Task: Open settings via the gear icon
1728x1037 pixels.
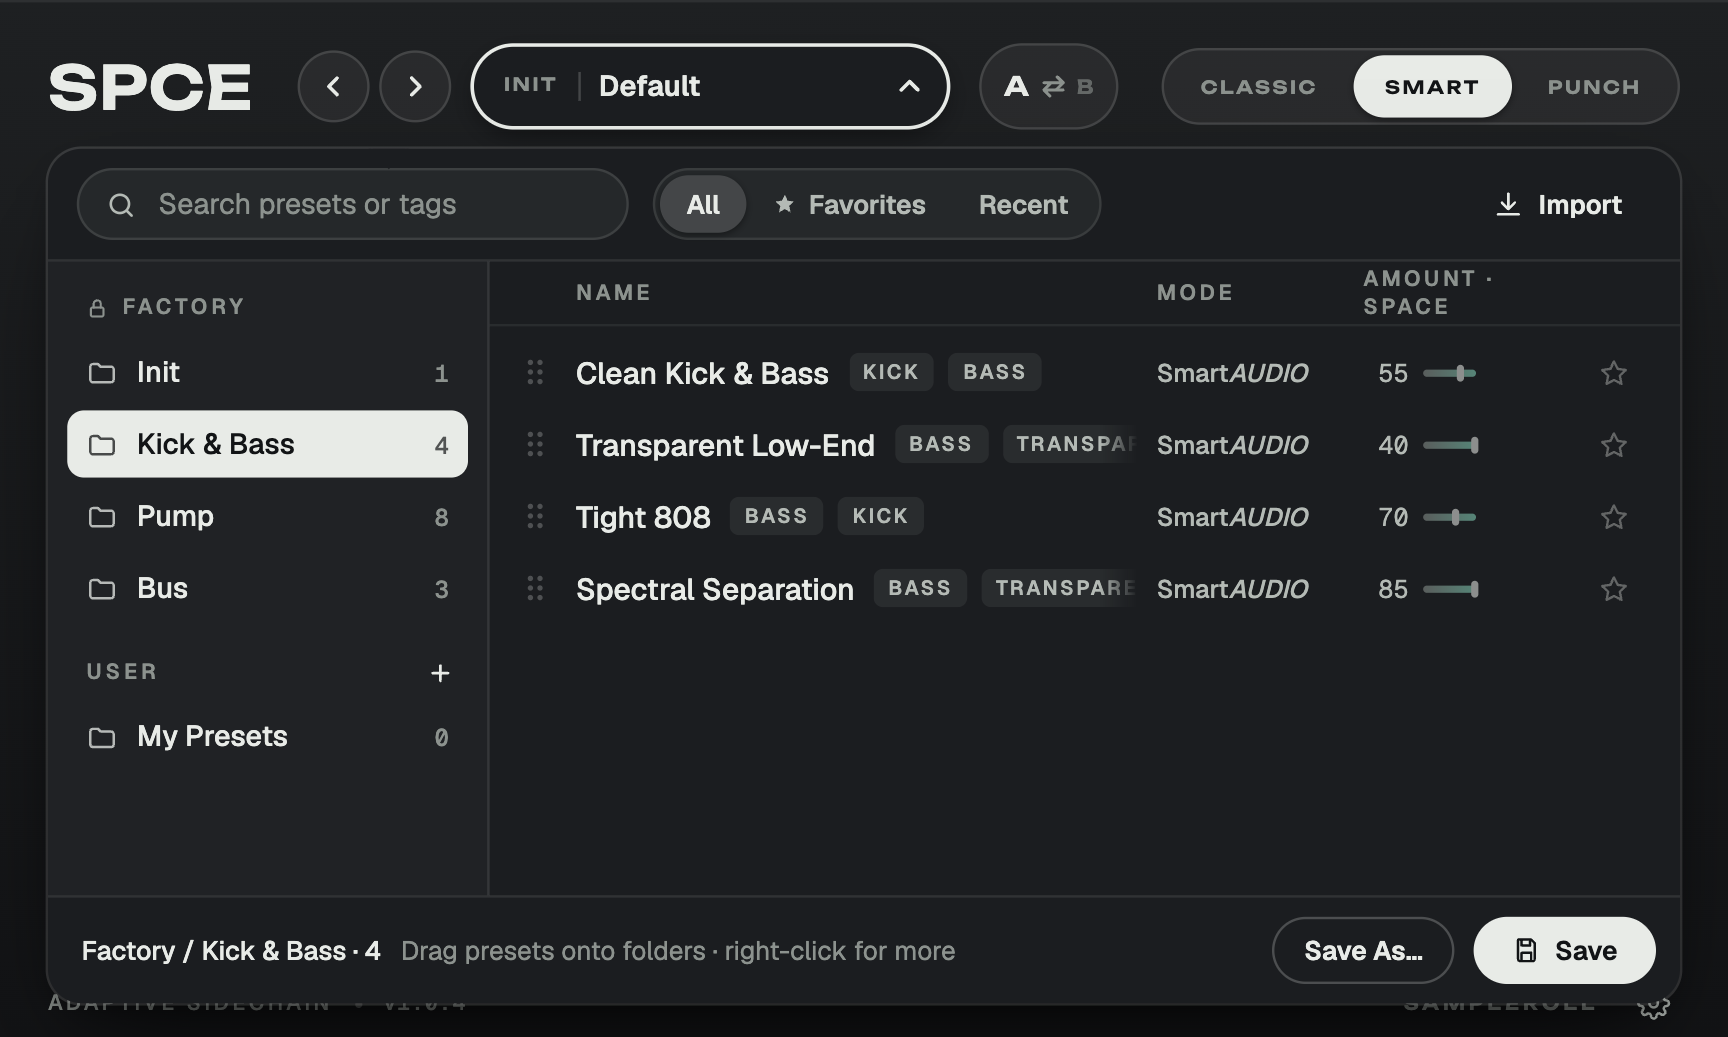Action: [1654, 1006]
